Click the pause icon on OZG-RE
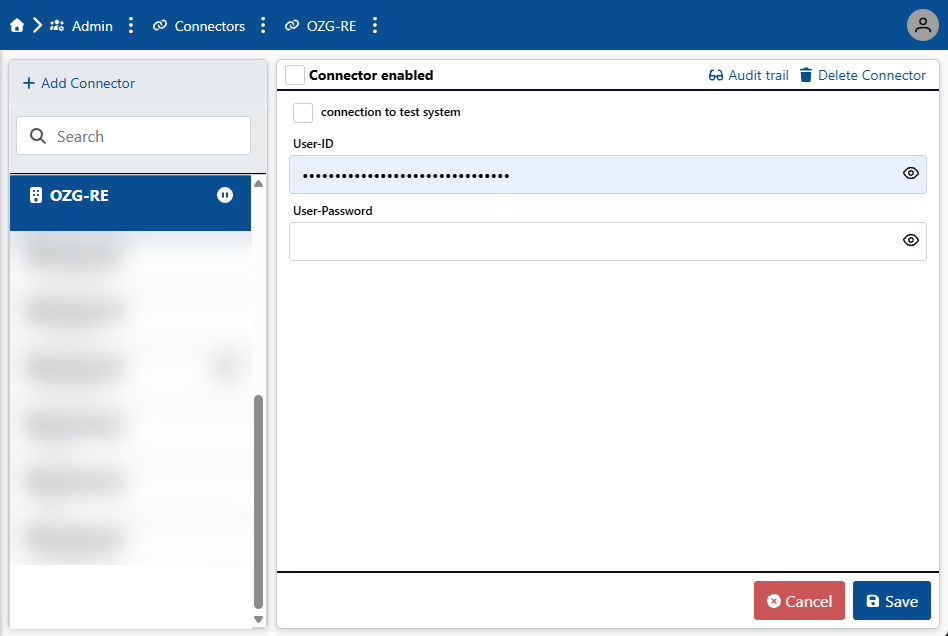 (x=225, y=195)
